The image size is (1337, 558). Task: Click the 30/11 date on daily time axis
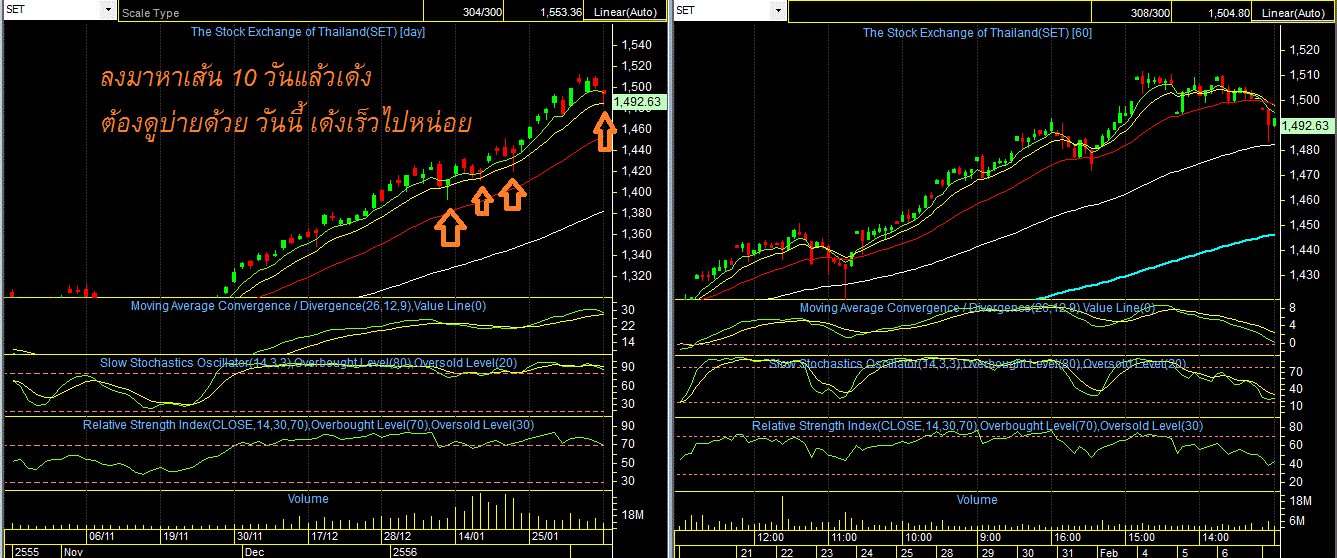click(x=250, y=536)
